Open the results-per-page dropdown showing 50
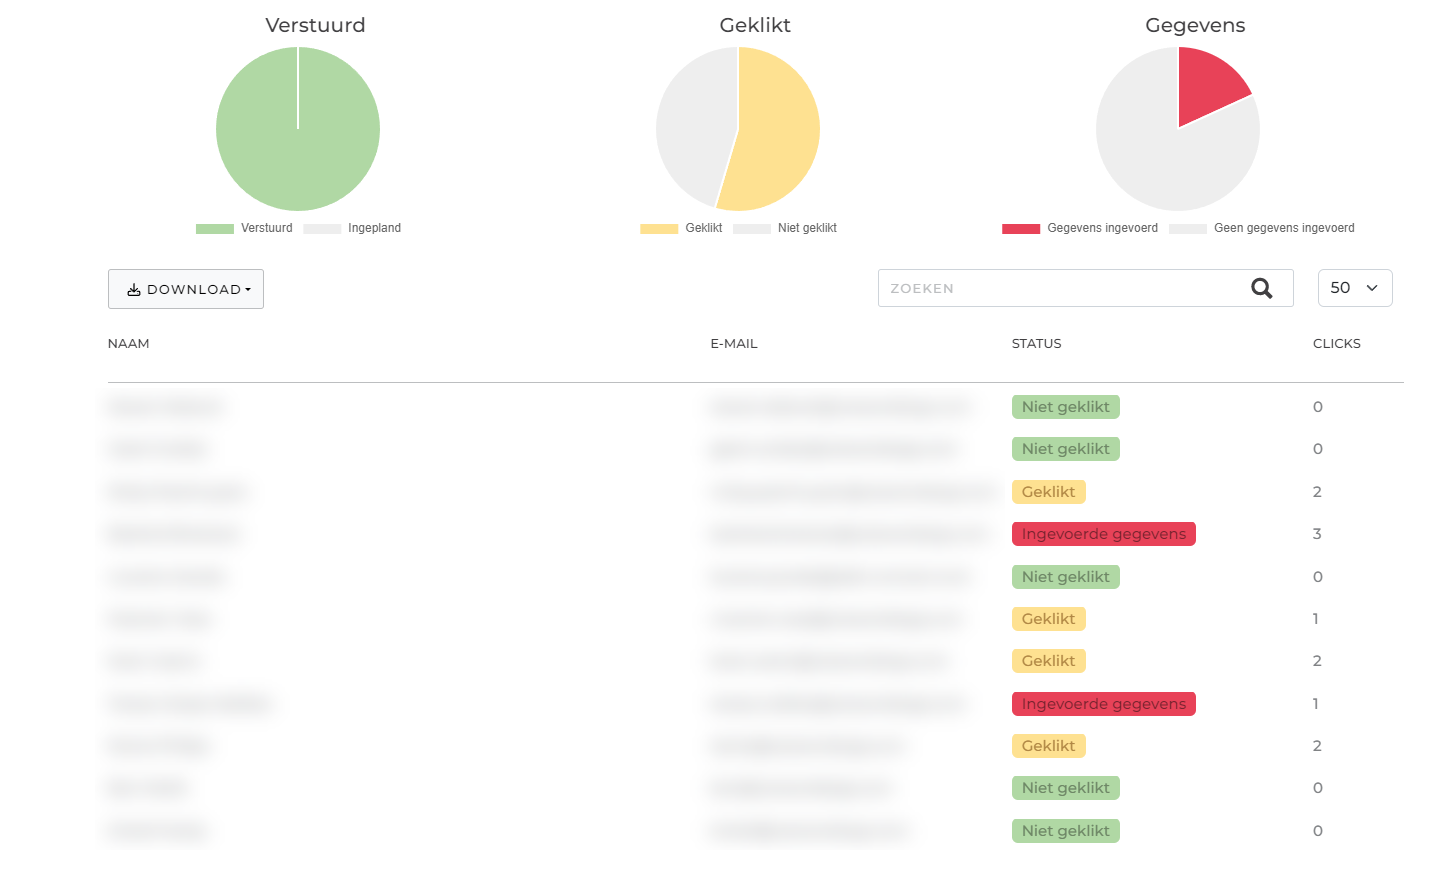This screenshot has height=885, width=1440. [1355, 287]
